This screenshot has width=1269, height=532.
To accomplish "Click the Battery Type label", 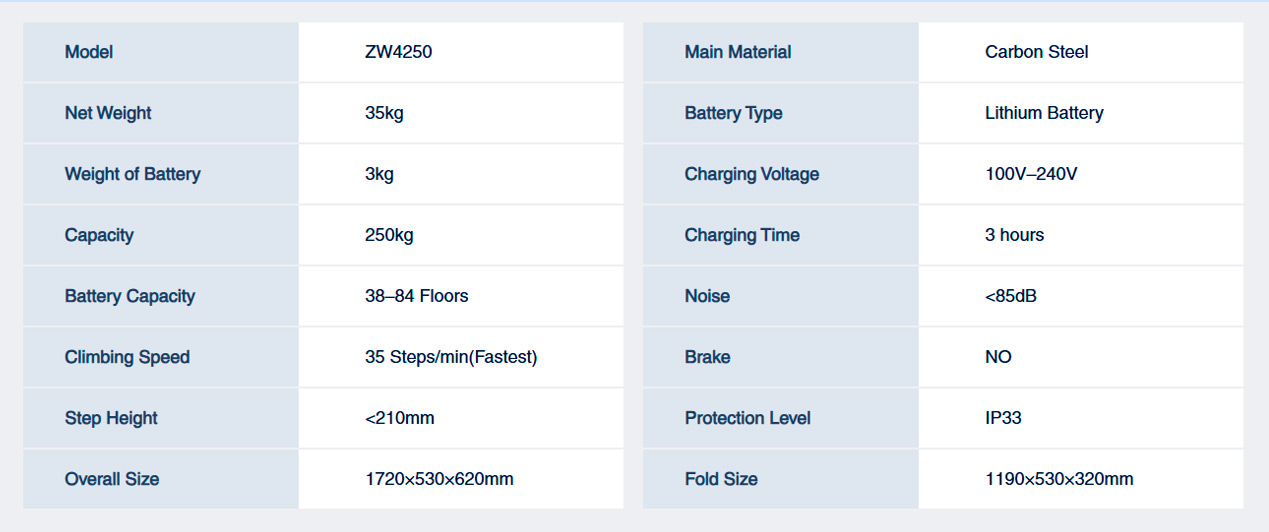I will coord(733,113).
